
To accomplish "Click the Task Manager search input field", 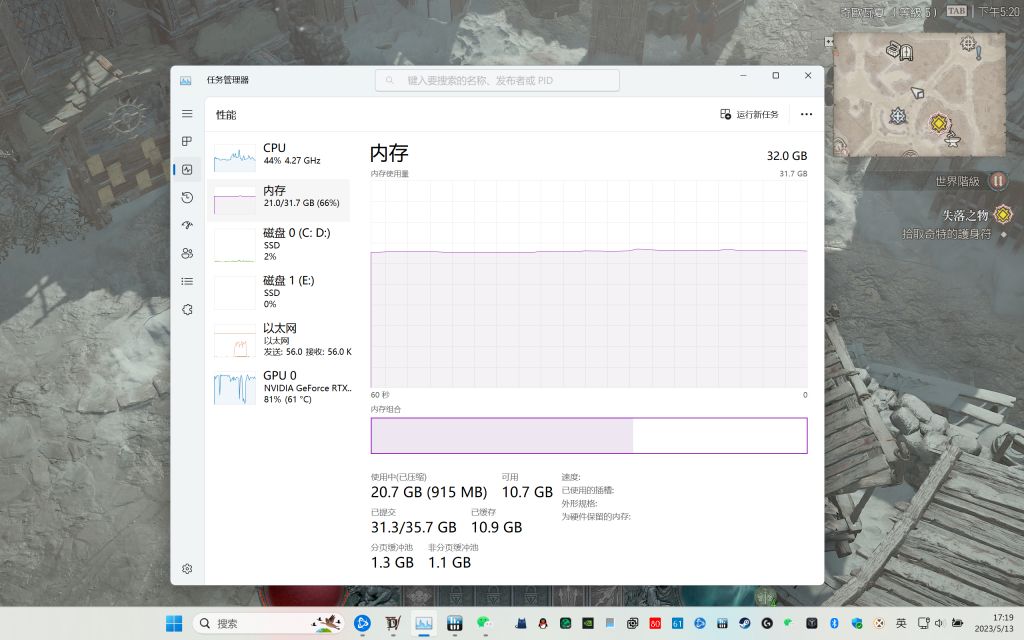I will coord(497,79).
